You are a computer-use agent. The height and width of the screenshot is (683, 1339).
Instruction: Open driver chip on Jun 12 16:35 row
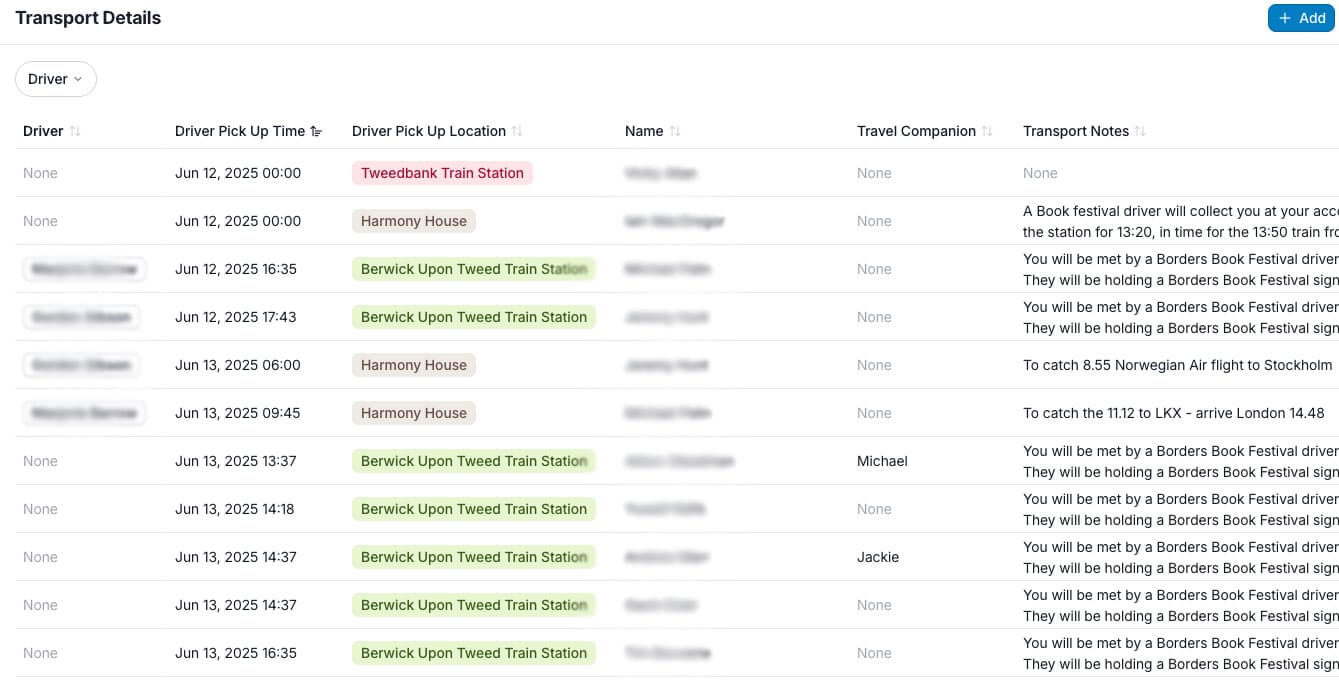[85, 269]
